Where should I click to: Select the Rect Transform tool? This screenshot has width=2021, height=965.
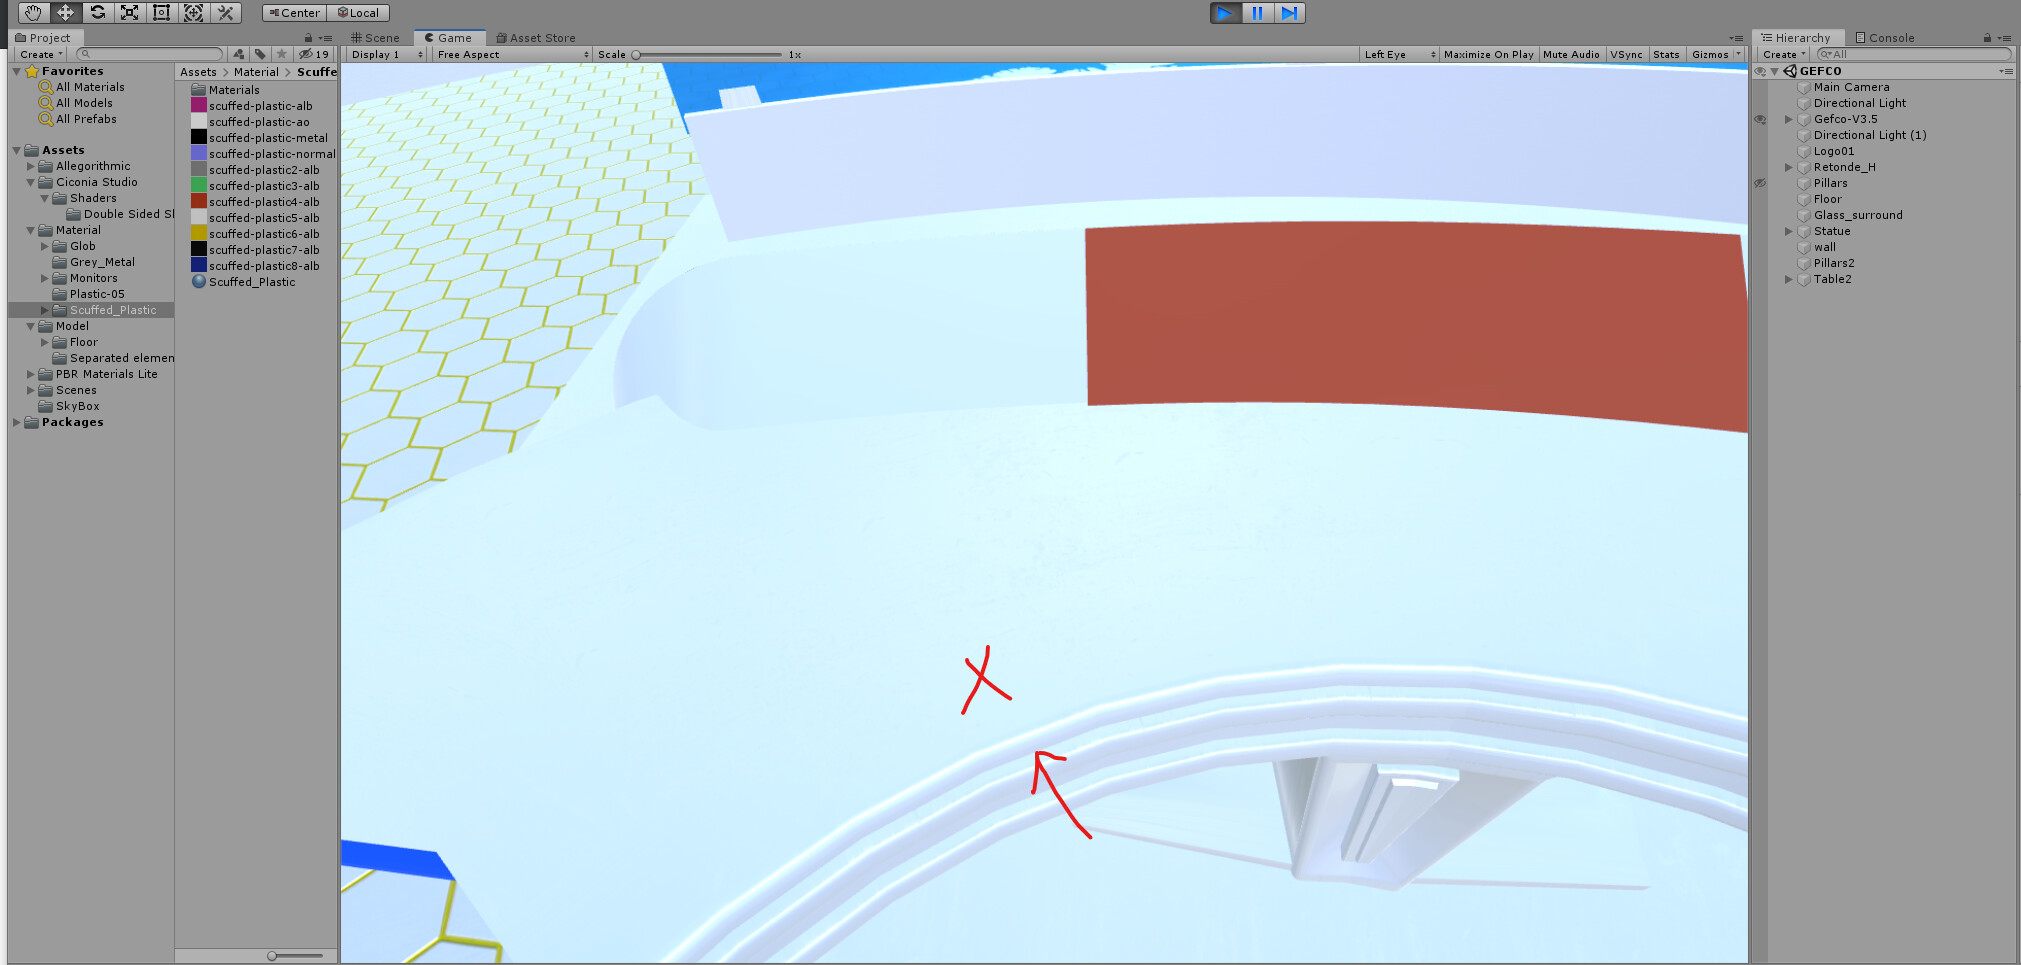tap(161, 12)
